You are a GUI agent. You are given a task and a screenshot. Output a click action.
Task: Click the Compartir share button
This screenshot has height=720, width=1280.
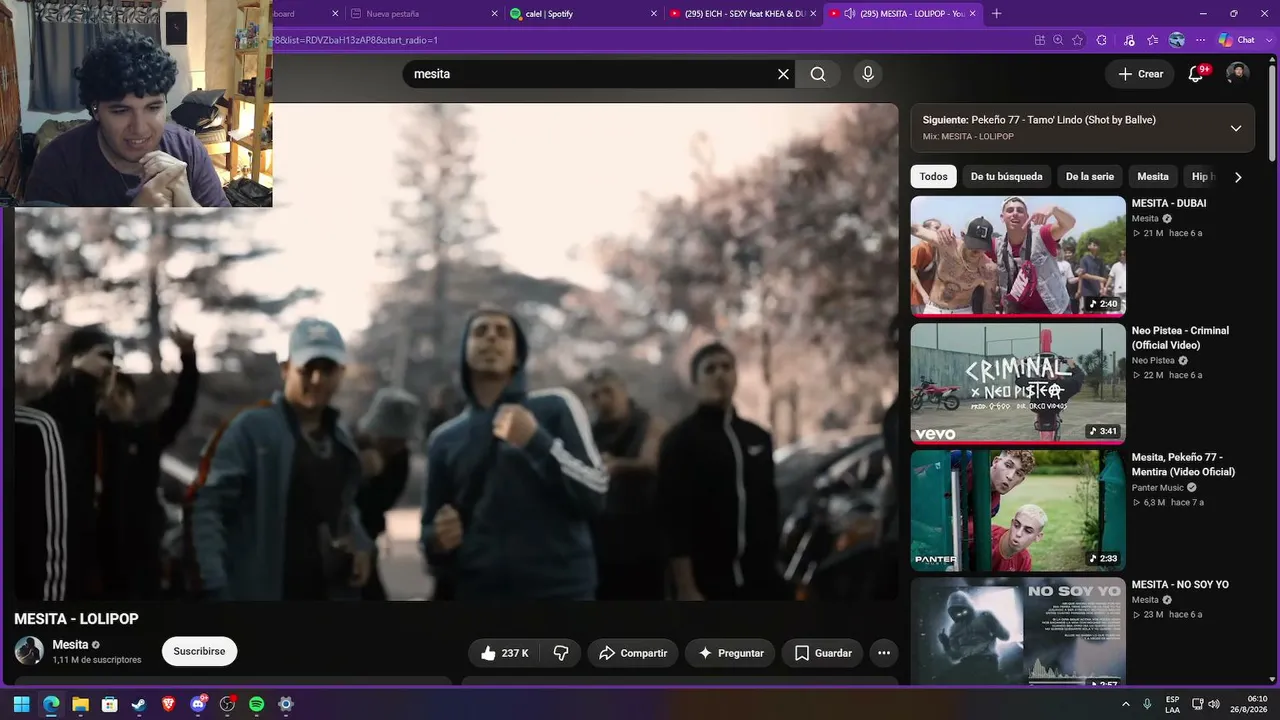tap(633, 653)
